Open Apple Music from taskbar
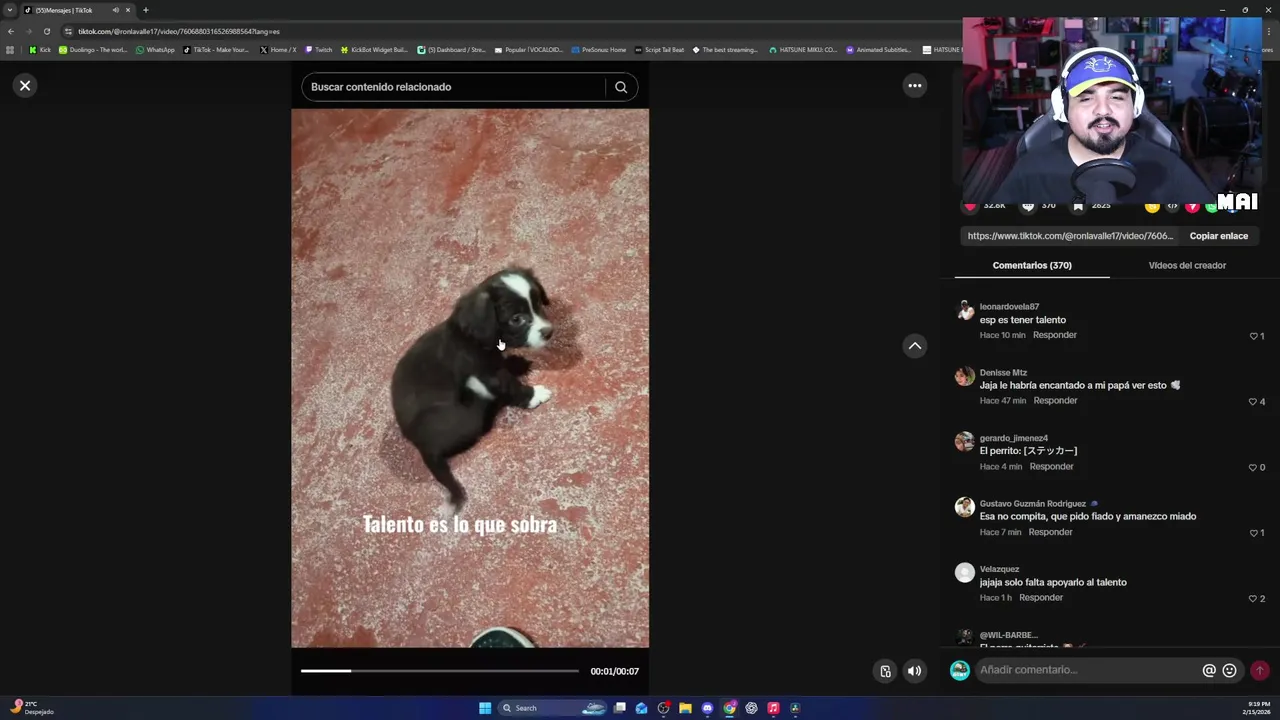1280x720 pixels. pyautogui.click(x=773, y=708)
